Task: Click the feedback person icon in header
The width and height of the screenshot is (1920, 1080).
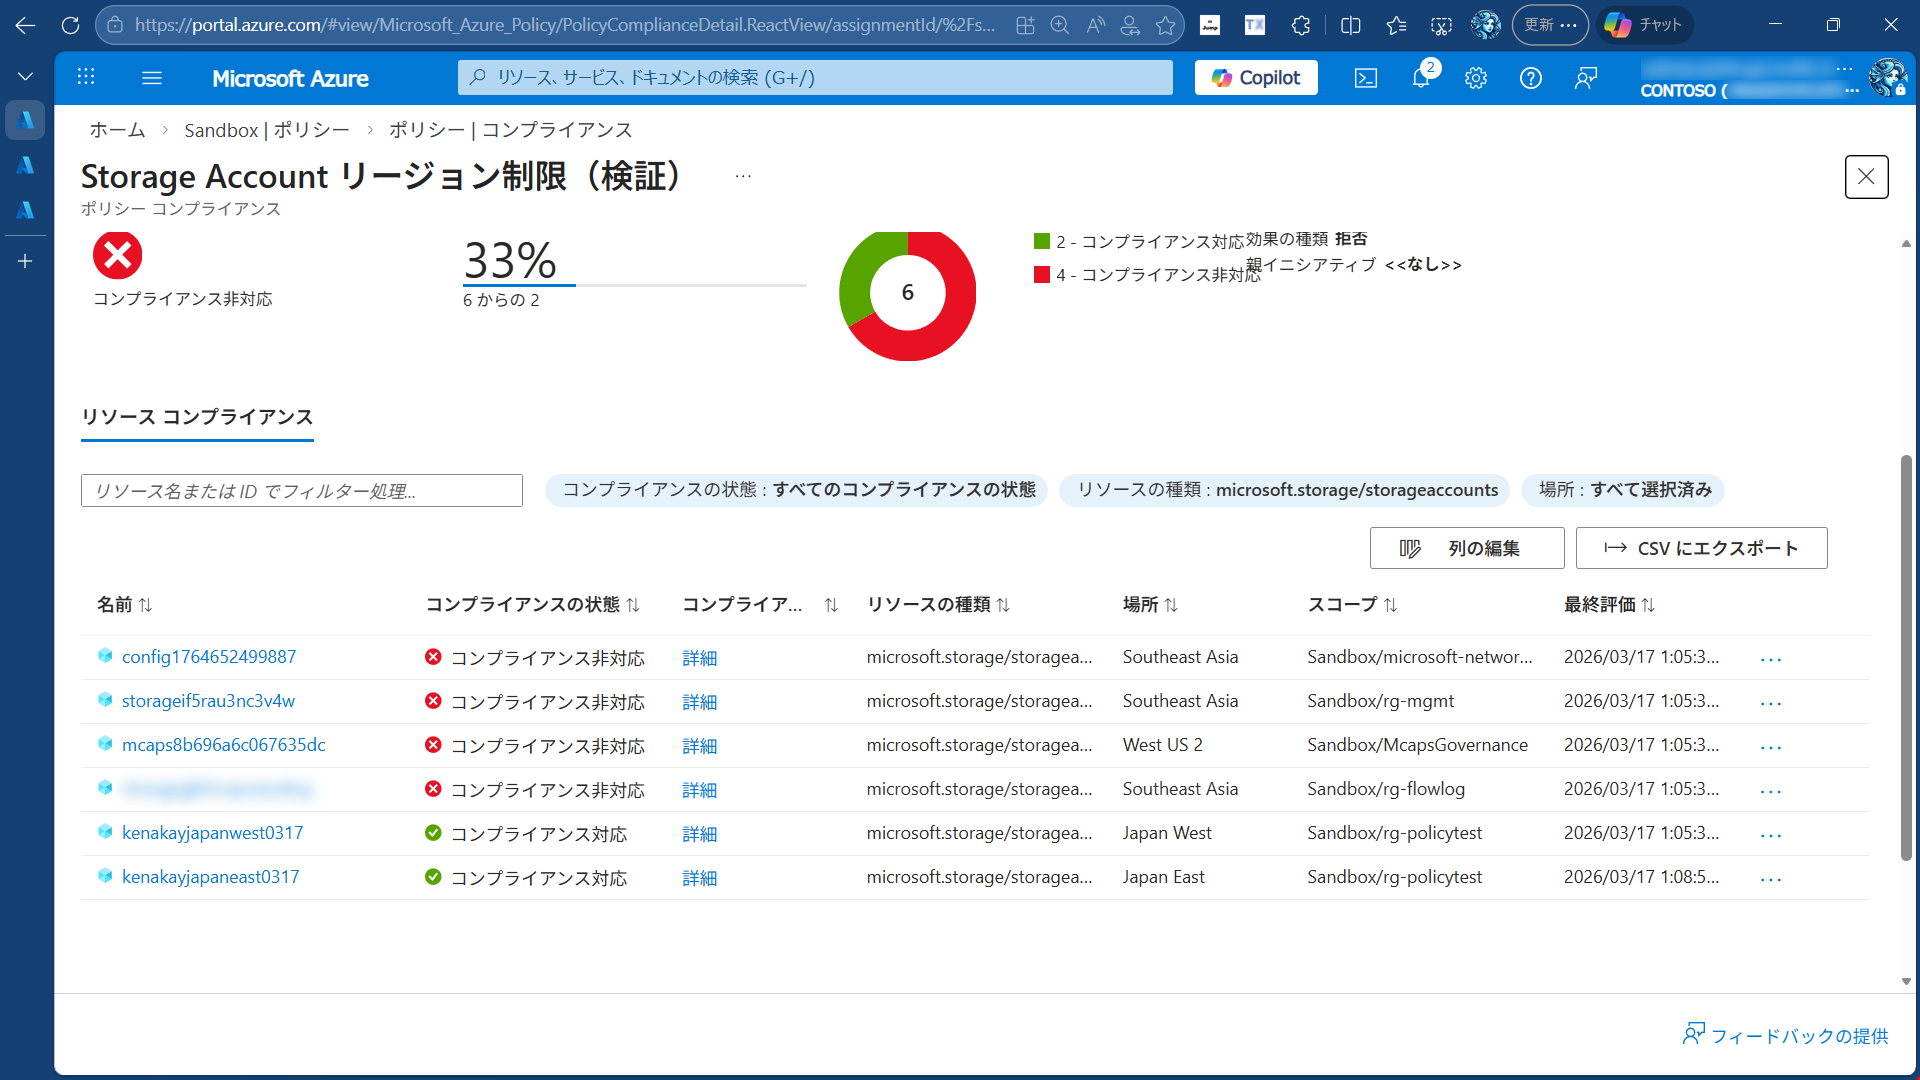Action: (1586, 78)
